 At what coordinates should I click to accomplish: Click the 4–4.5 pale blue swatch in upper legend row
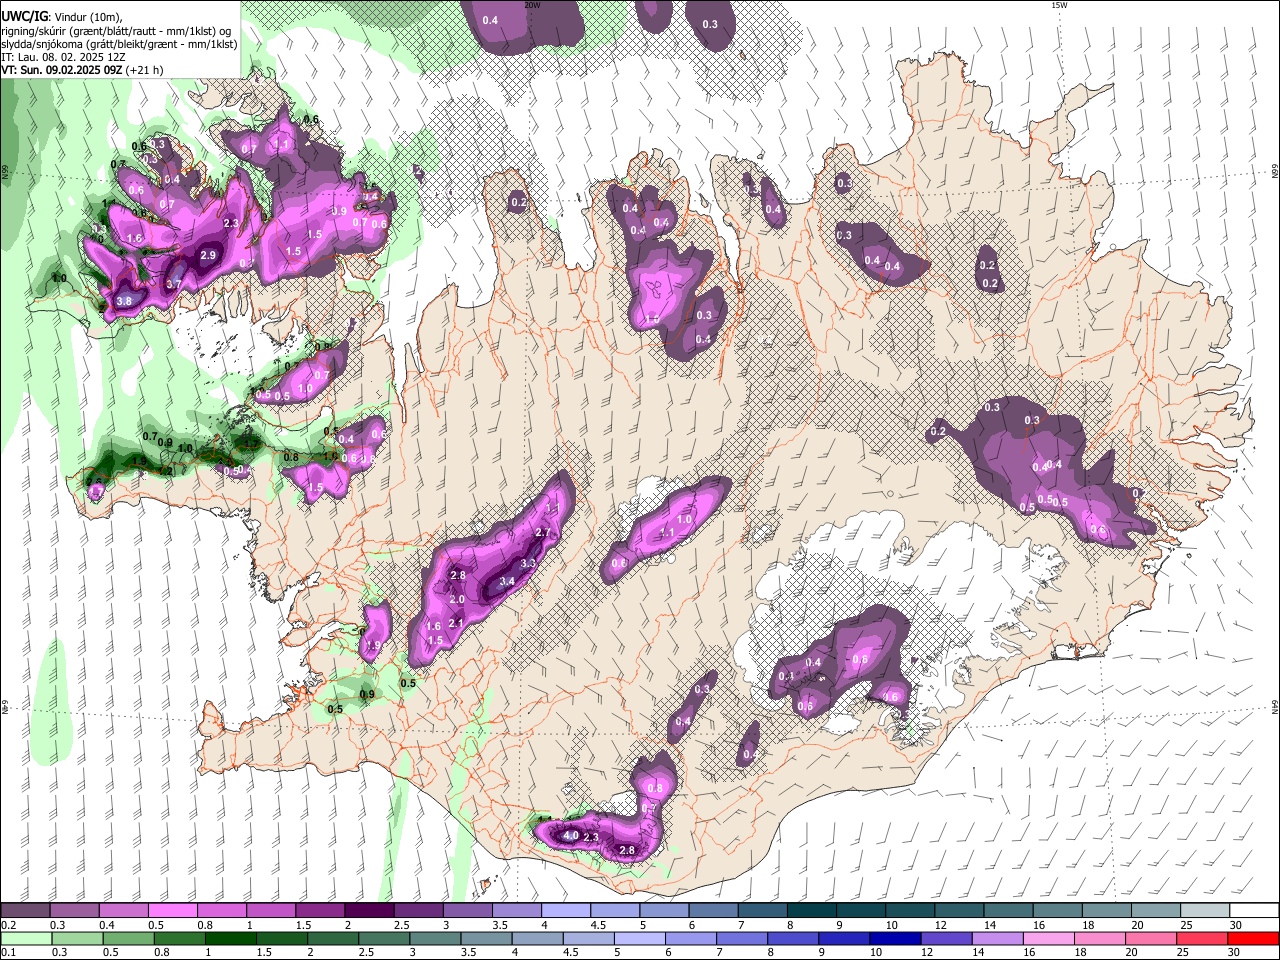point(566,911)
